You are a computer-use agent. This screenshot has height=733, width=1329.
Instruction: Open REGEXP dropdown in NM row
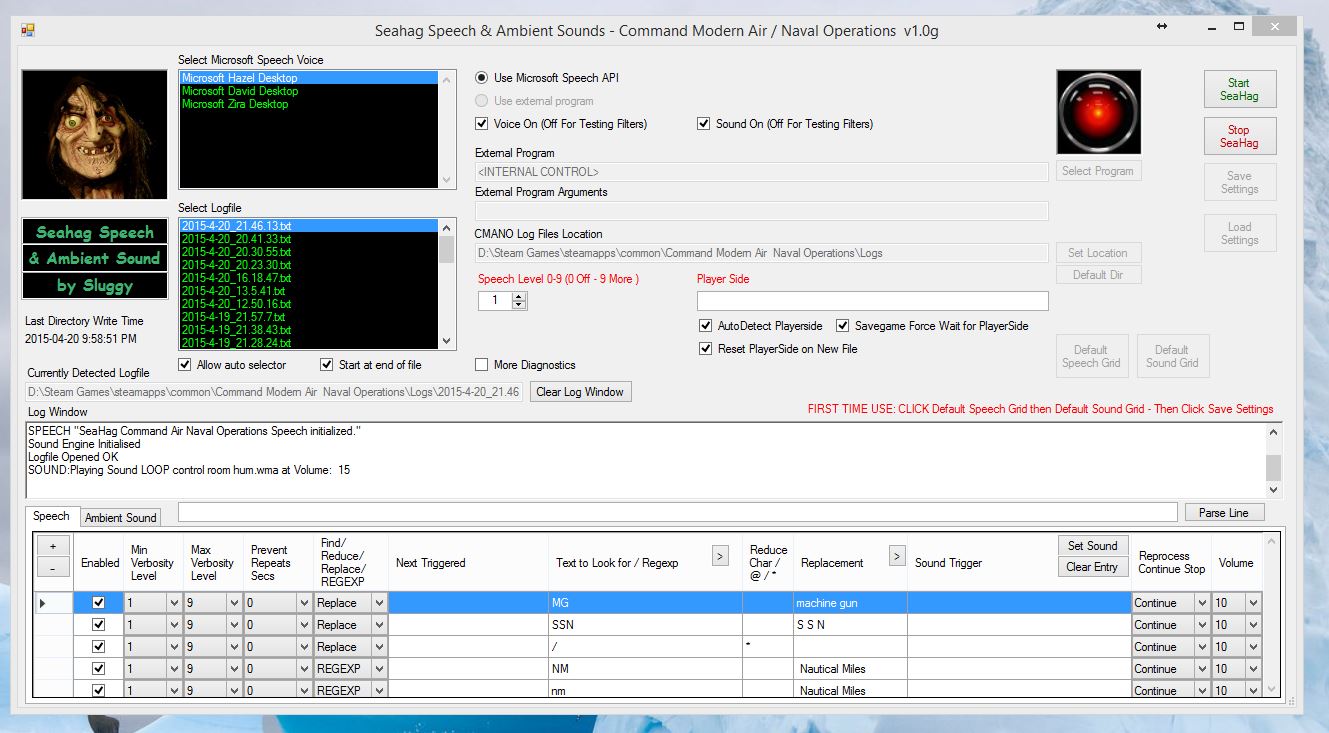tap(379, 669)
